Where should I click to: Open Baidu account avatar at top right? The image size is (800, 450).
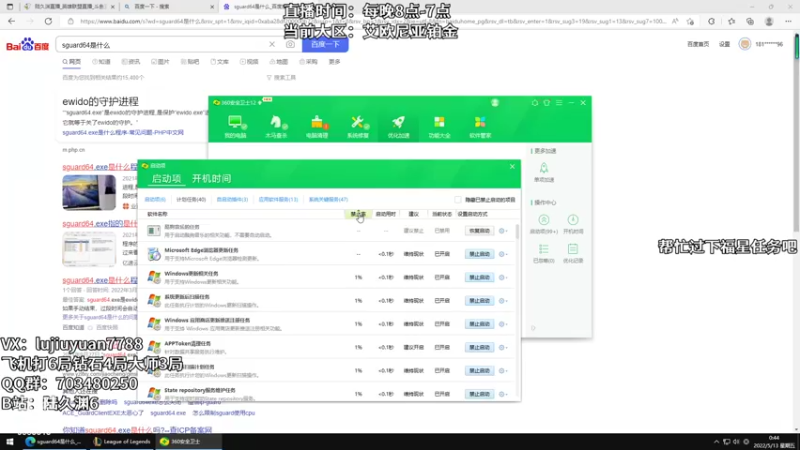745,44
